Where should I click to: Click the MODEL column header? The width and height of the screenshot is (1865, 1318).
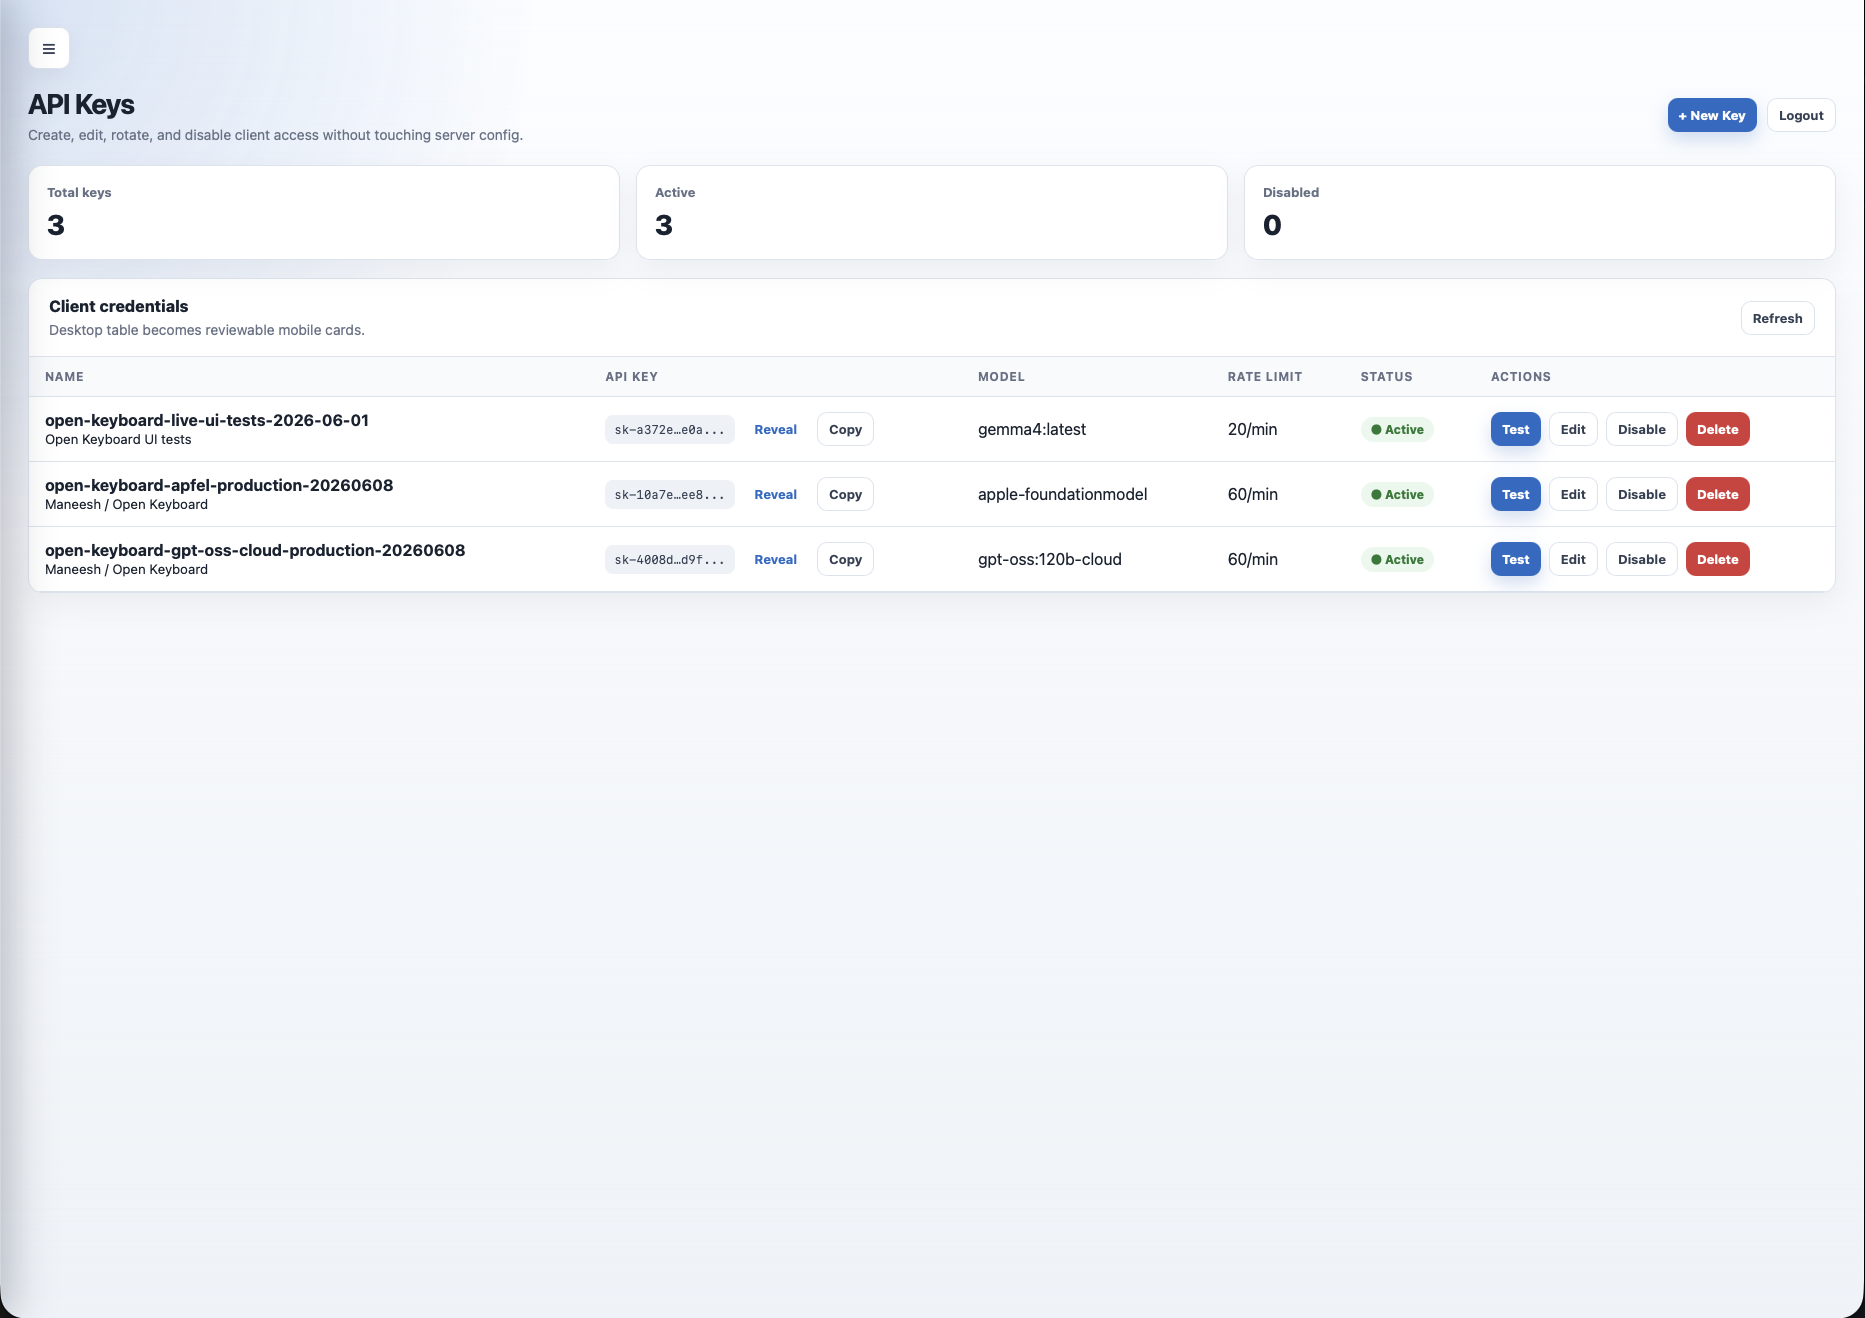[x=1001, y=377]
